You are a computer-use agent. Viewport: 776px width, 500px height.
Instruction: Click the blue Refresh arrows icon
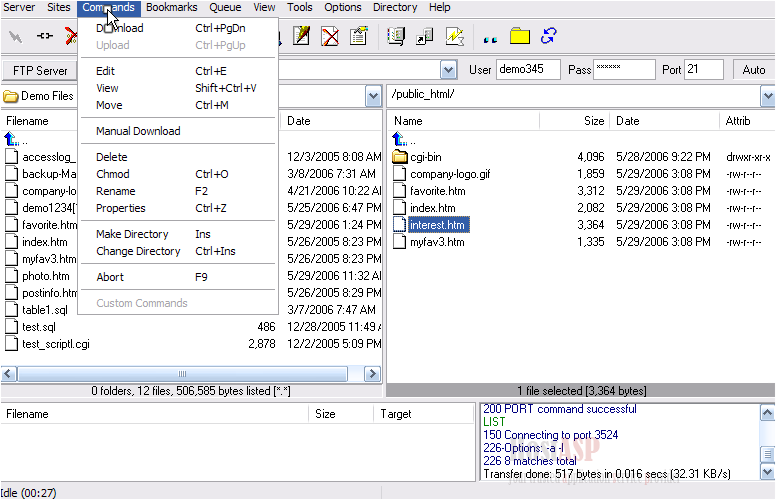548,36
